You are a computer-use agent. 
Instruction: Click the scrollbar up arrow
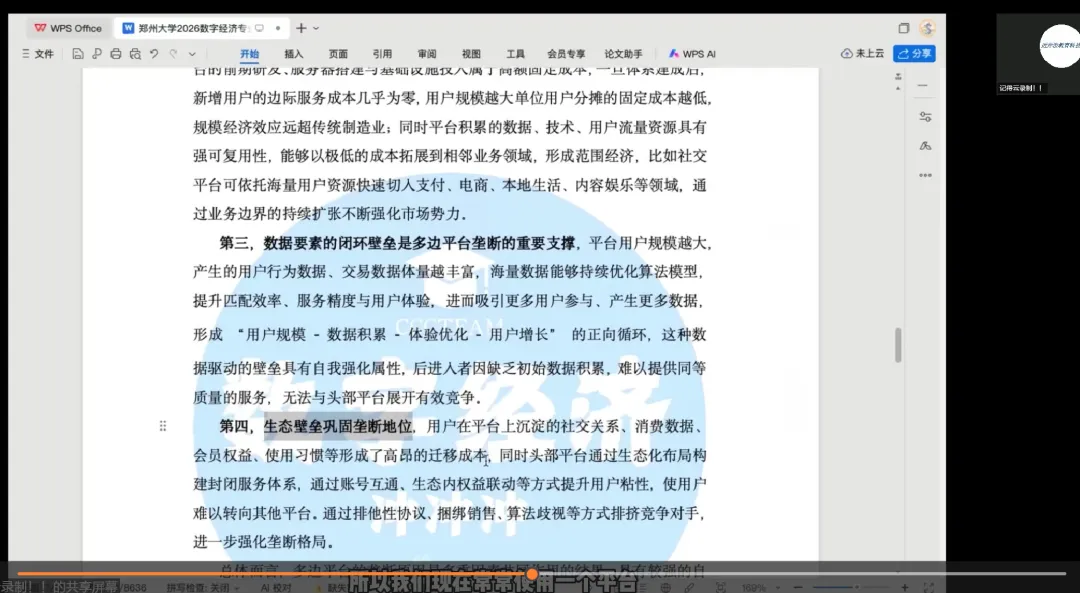897,89
